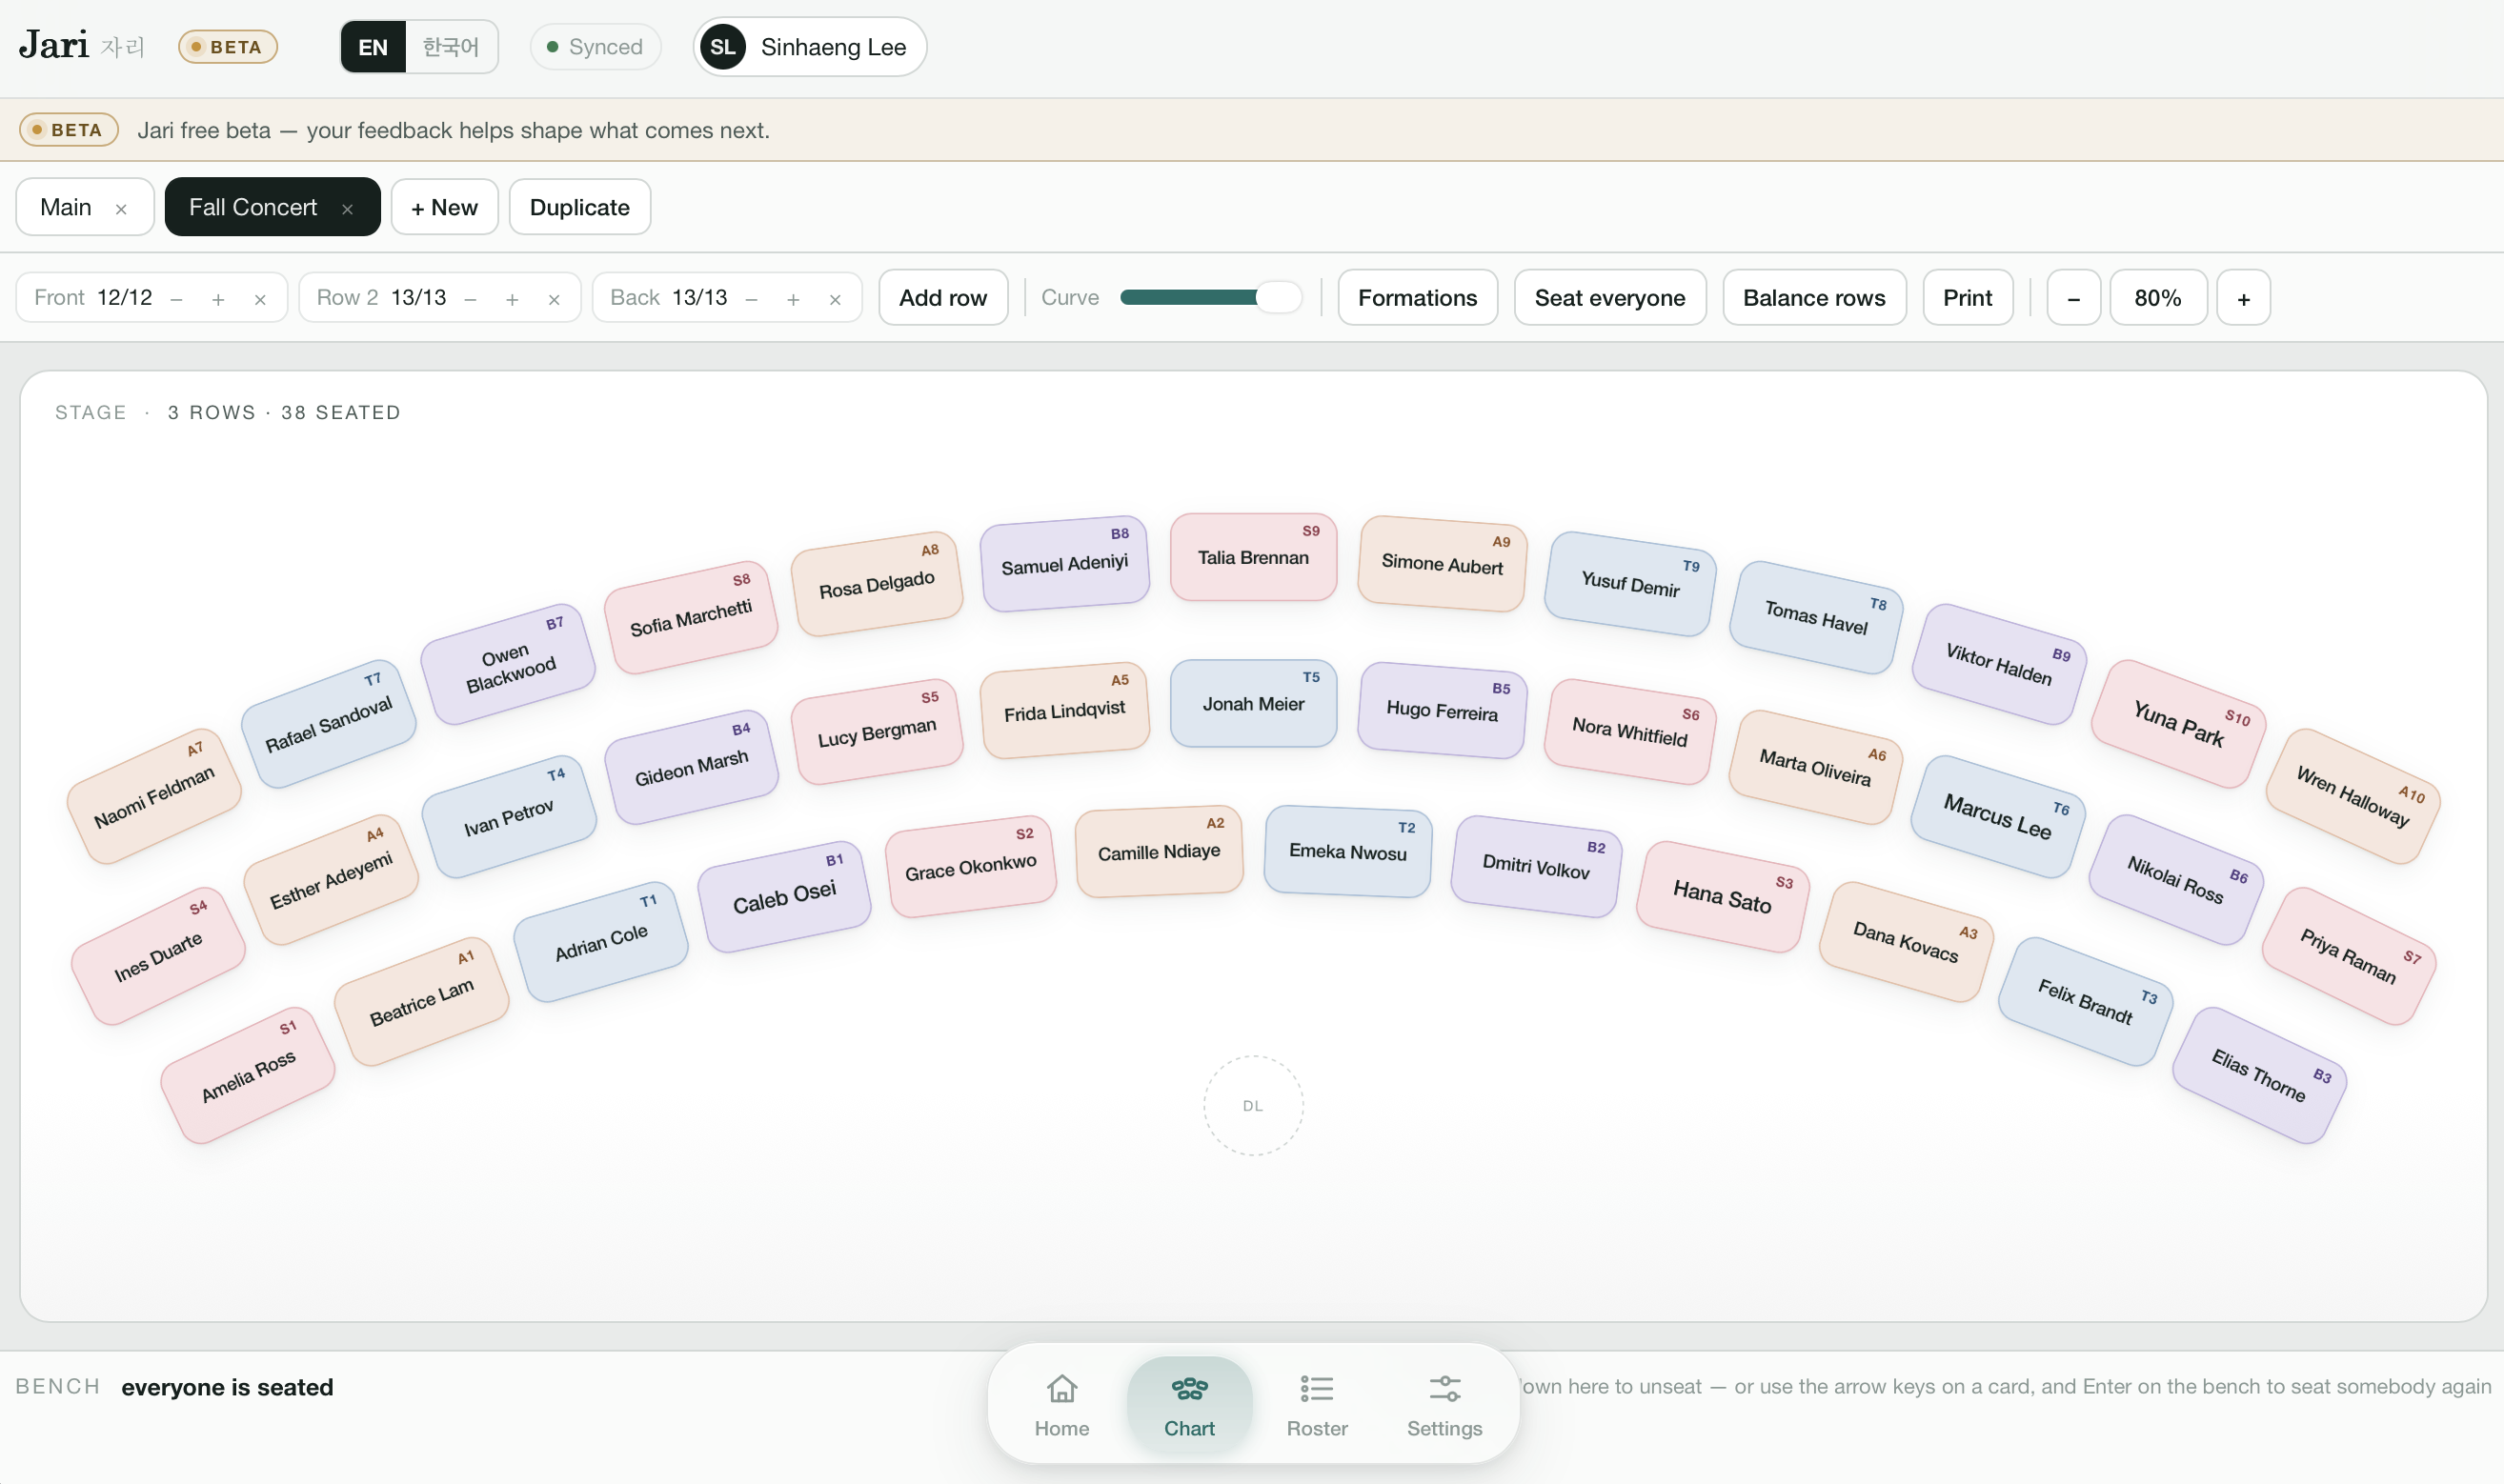2504x1484 pixels.
Task: Remove the Front row with its x
Action: click(x=260, y=299)
